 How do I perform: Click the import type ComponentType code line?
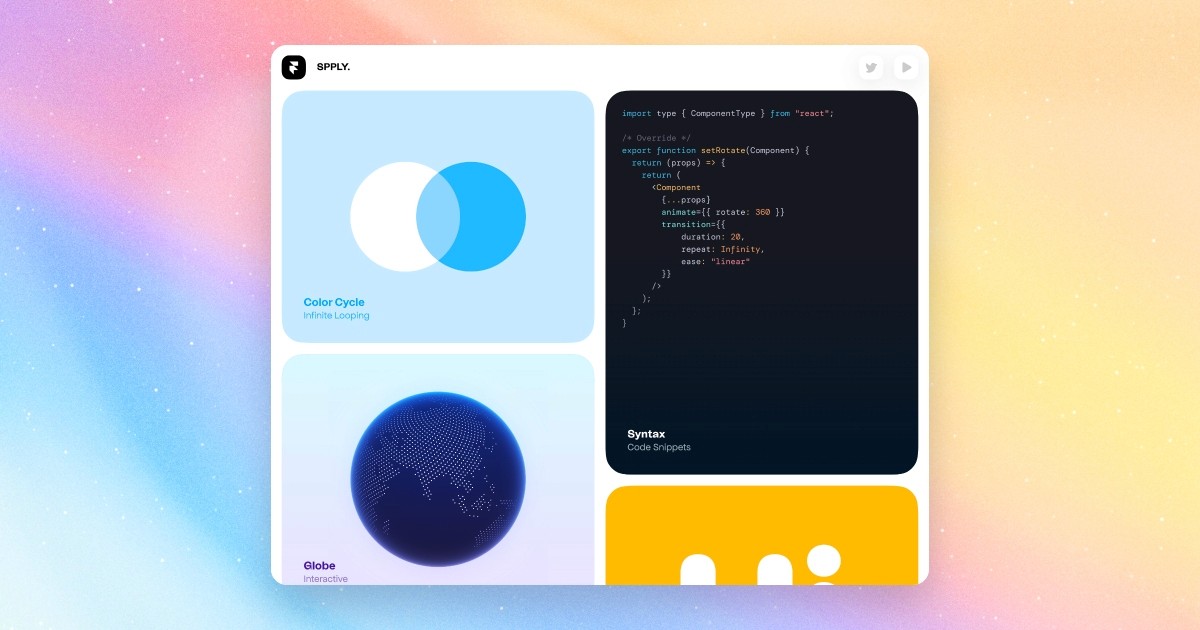coord(727,113)
